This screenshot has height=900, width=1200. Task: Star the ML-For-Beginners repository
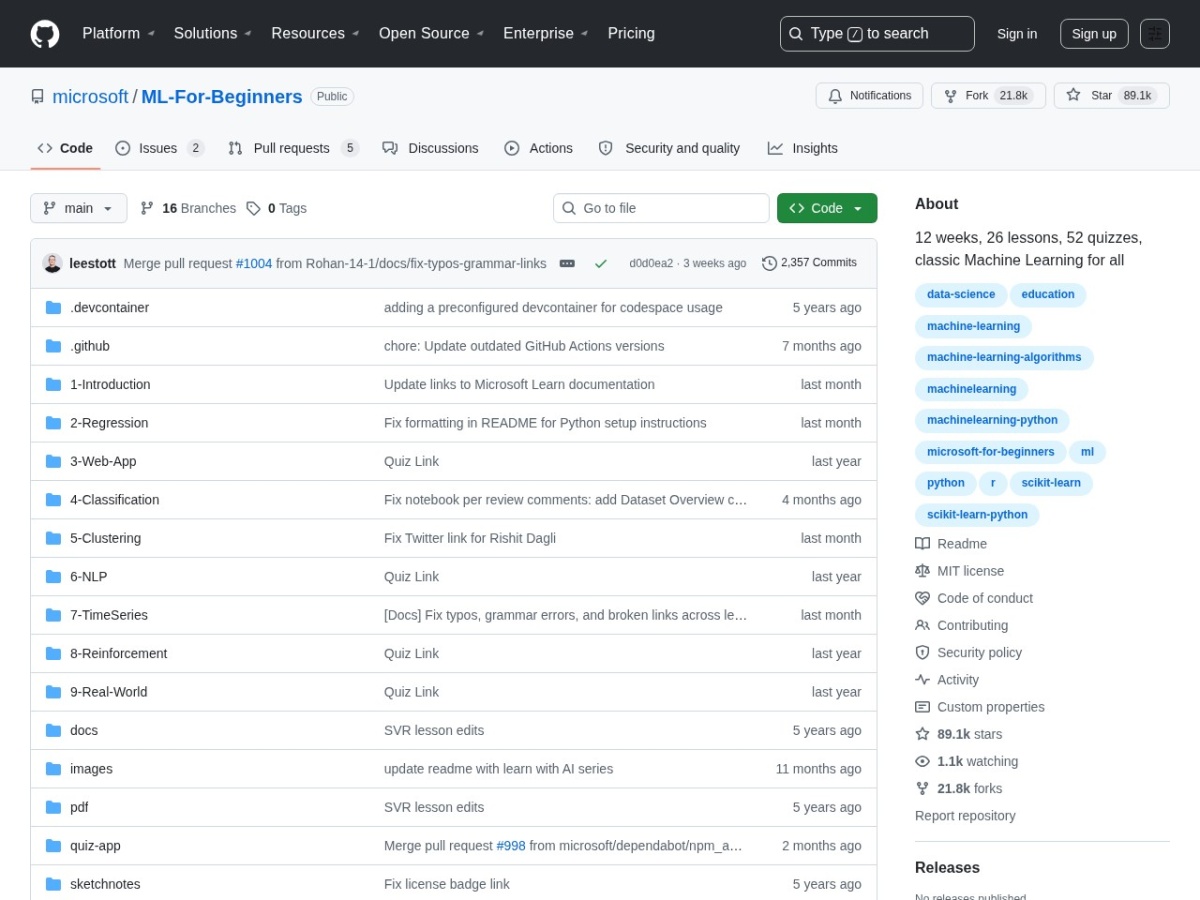(1111, 96)
